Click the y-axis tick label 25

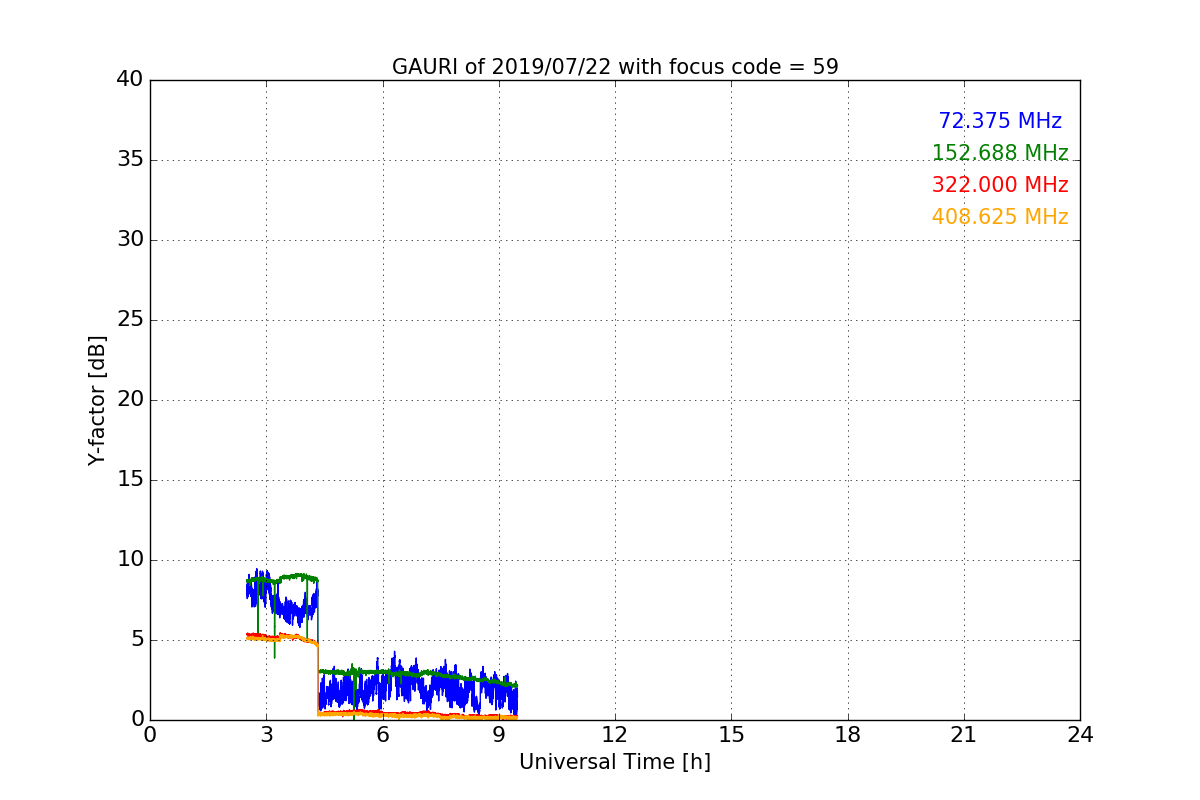(x=130, y=320)
